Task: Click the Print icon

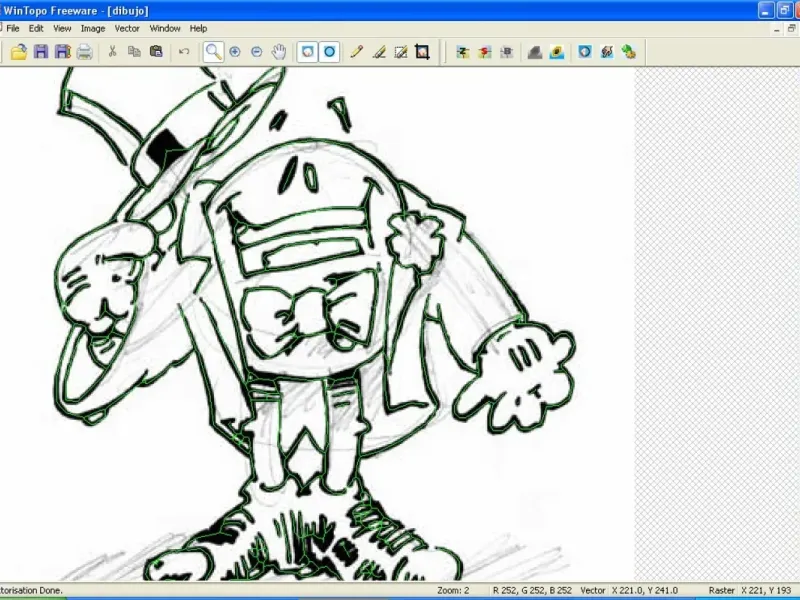Action: click(85, 52)
